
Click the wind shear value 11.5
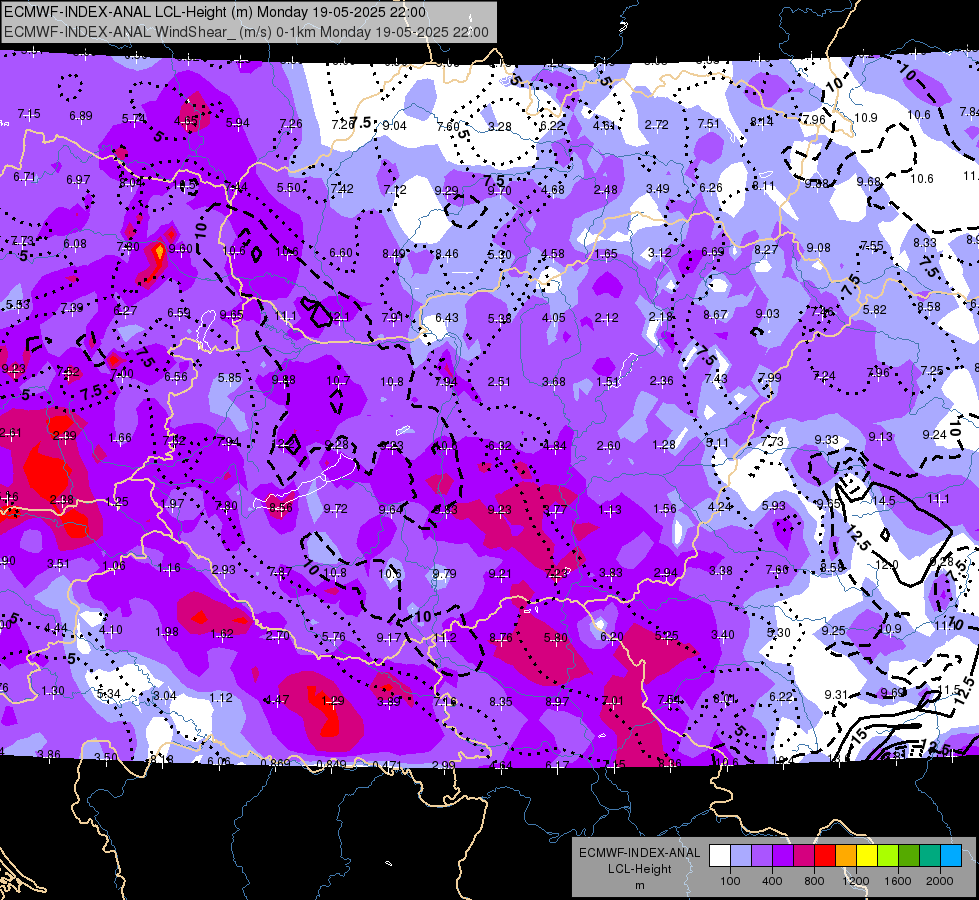[x=949, y=690]
